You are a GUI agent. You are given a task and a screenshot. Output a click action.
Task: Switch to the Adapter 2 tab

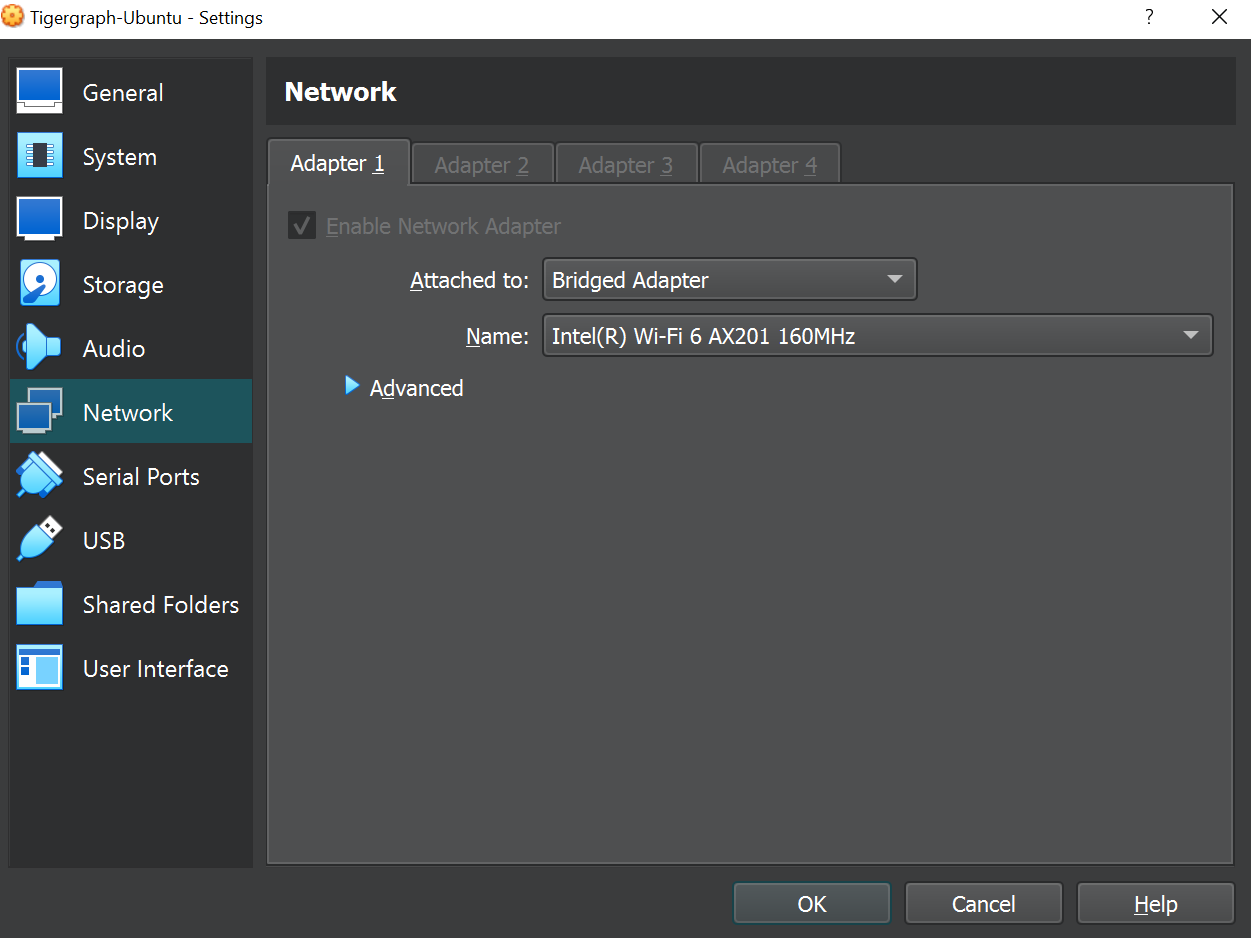pyautogui.click(x=481, y=164)
